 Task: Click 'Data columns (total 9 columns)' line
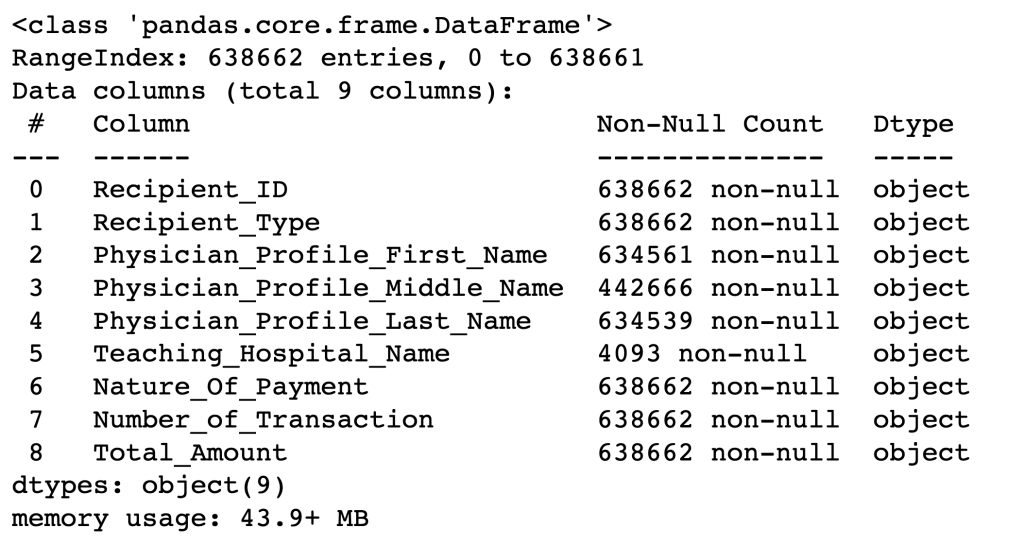[x=262, y=92]
